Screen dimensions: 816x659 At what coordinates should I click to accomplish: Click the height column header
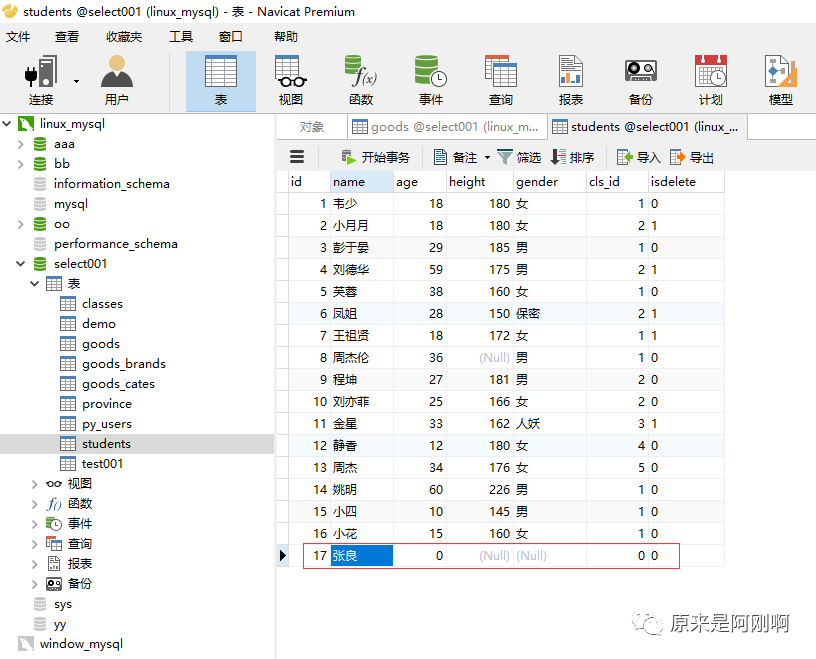480,182
